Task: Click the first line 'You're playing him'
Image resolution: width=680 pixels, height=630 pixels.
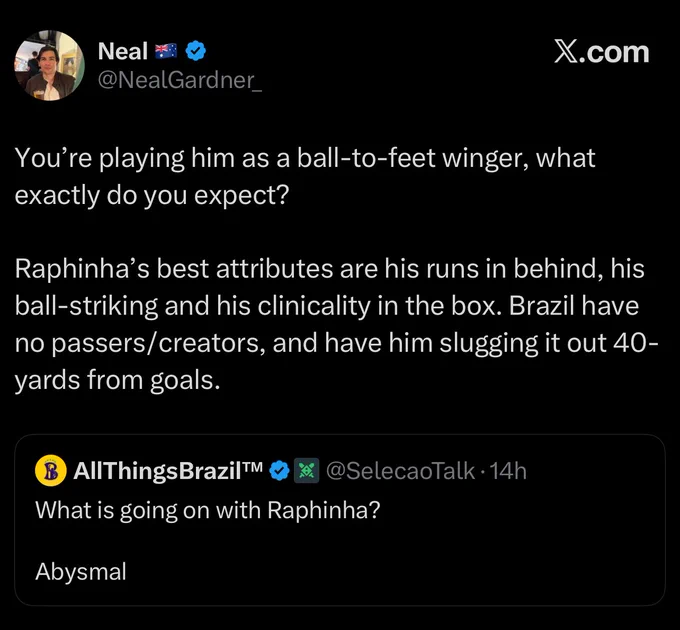Action: pyautogui.click(x=305, y=158)
